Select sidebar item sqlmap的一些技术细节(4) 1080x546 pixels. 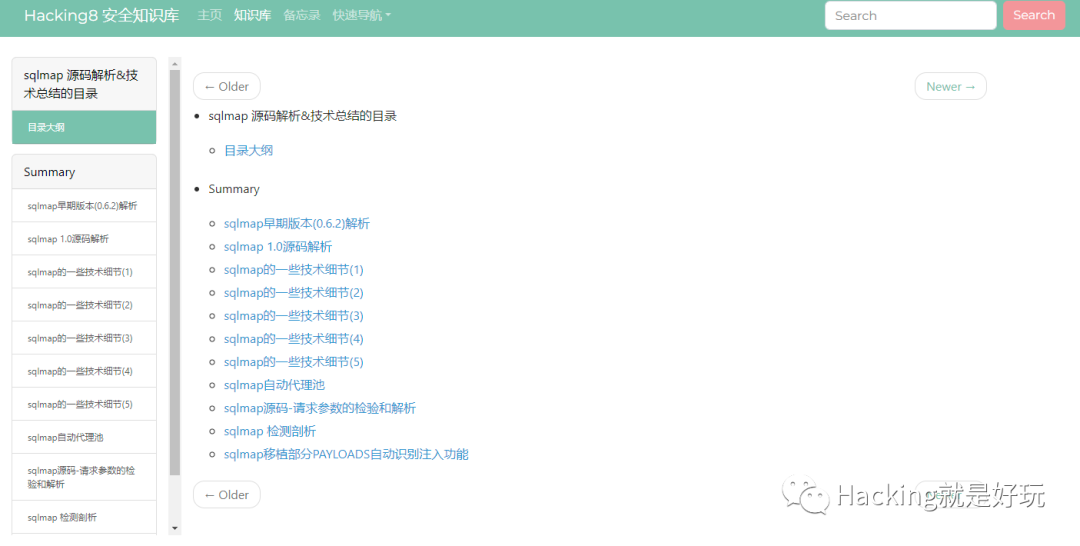[x=84, y=371]
